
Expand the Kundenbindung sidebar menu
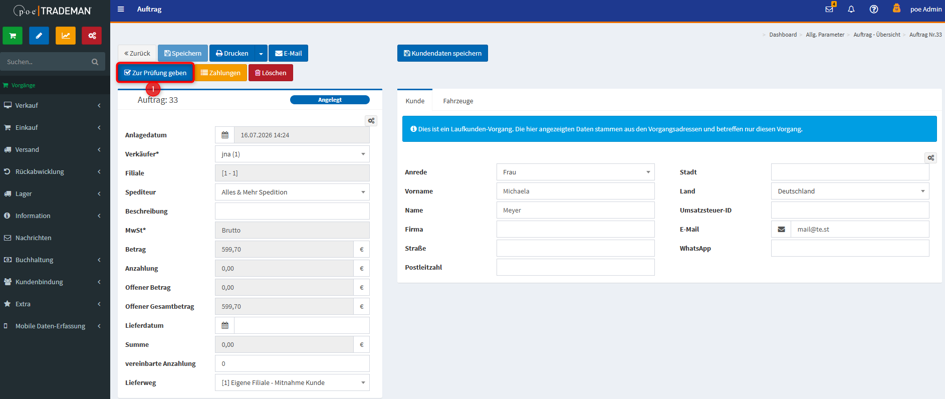click(55, 282)
